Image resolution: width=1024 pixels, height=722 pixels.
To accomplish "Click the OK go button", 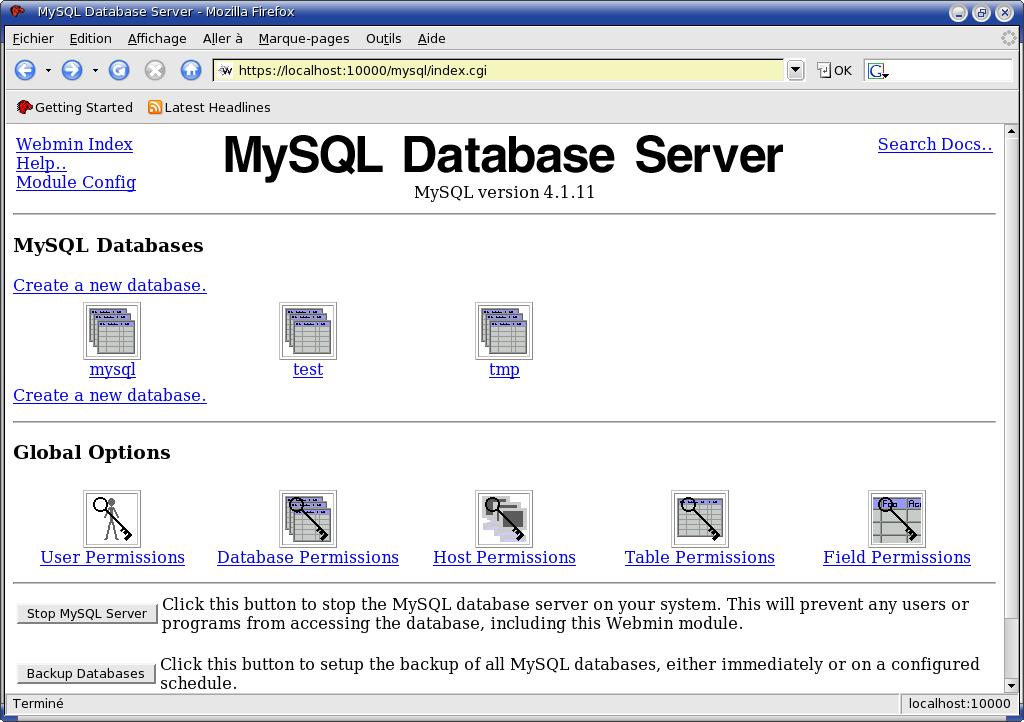I will (x=835, y=71).
